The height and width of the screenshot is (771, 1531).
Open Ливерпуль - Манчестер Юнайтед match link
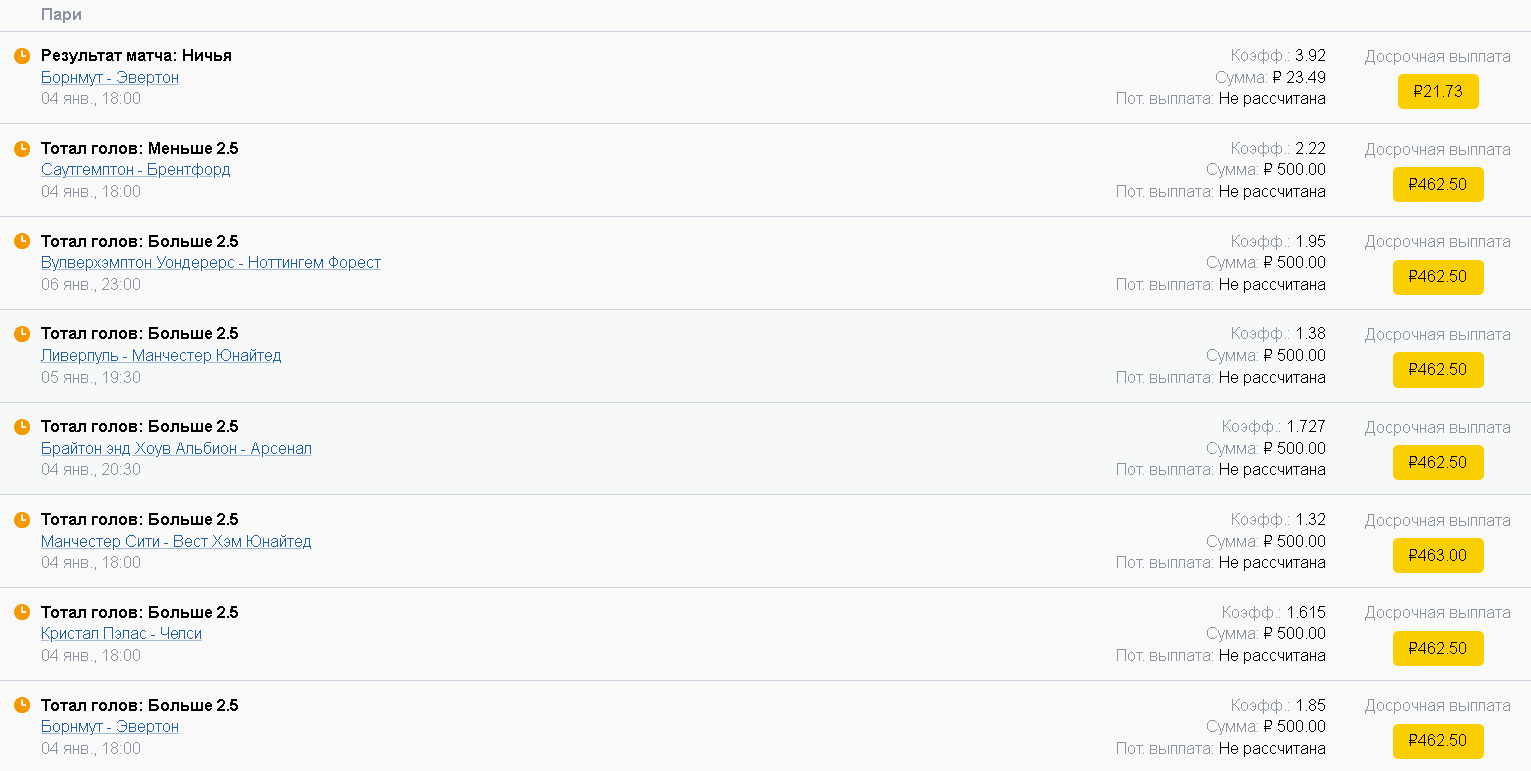(x=161, y=355)
